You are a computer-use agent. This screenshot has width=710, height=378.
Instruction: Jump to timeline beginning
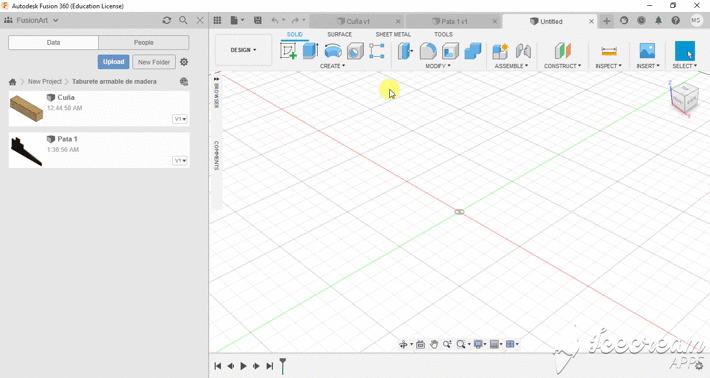tap(218, 366)
